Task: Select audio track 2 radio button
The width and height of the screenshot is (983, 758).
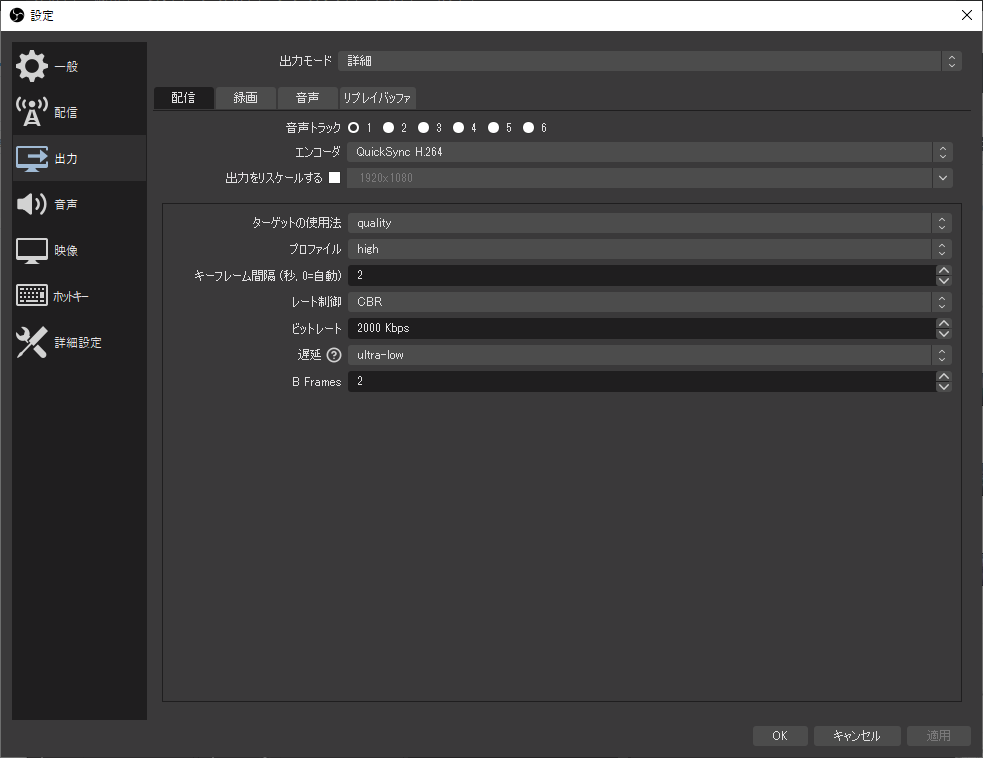Action: point(389,127)
